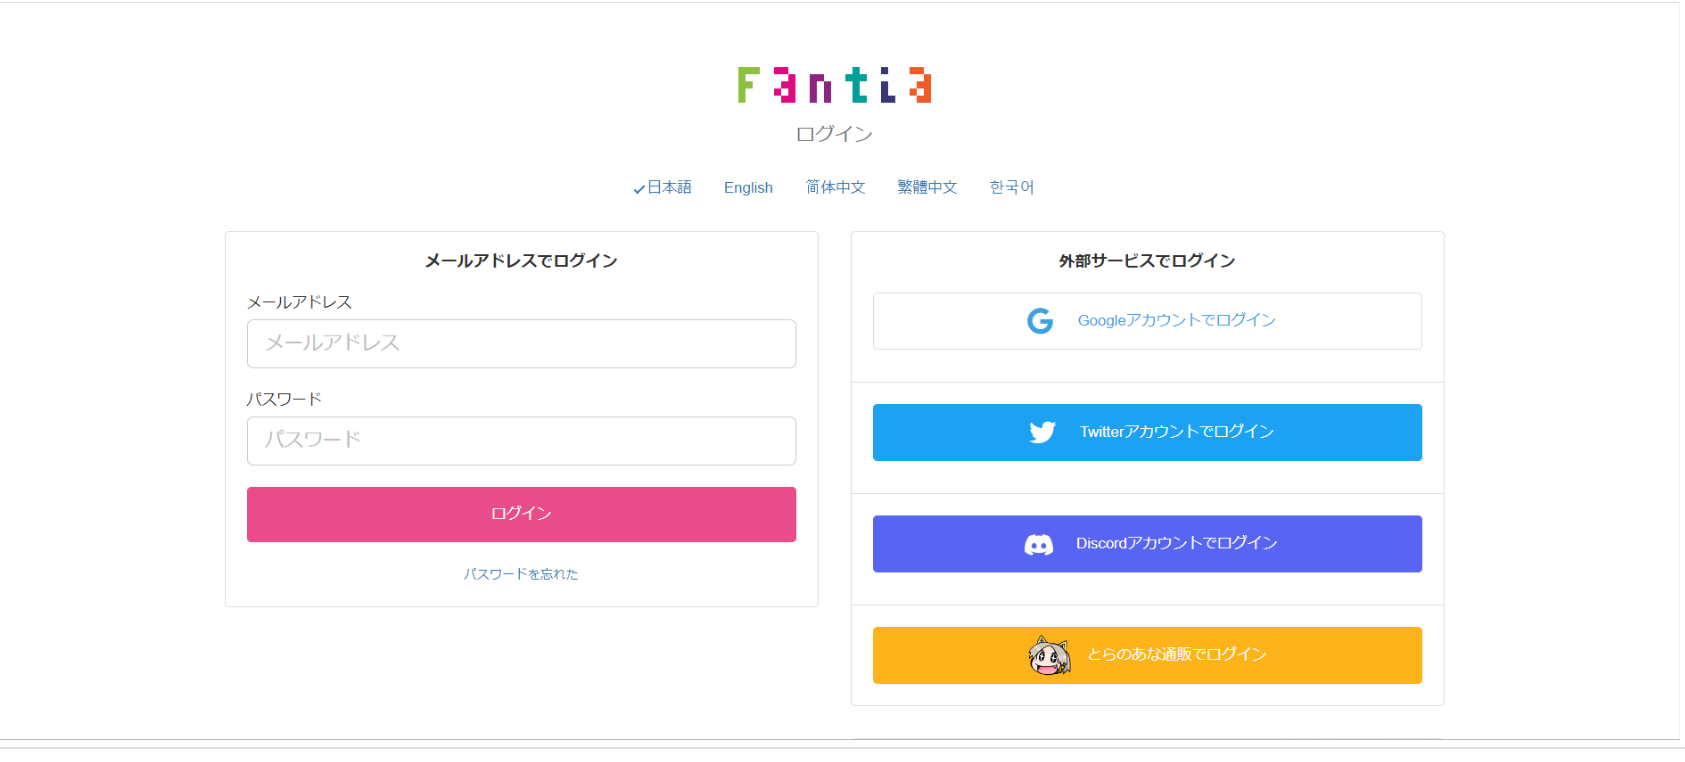This screenshot has height=762, width=1685.
Task: Log in with Twitterアカウントでログイン button
Action: [x=1147, y=432]
